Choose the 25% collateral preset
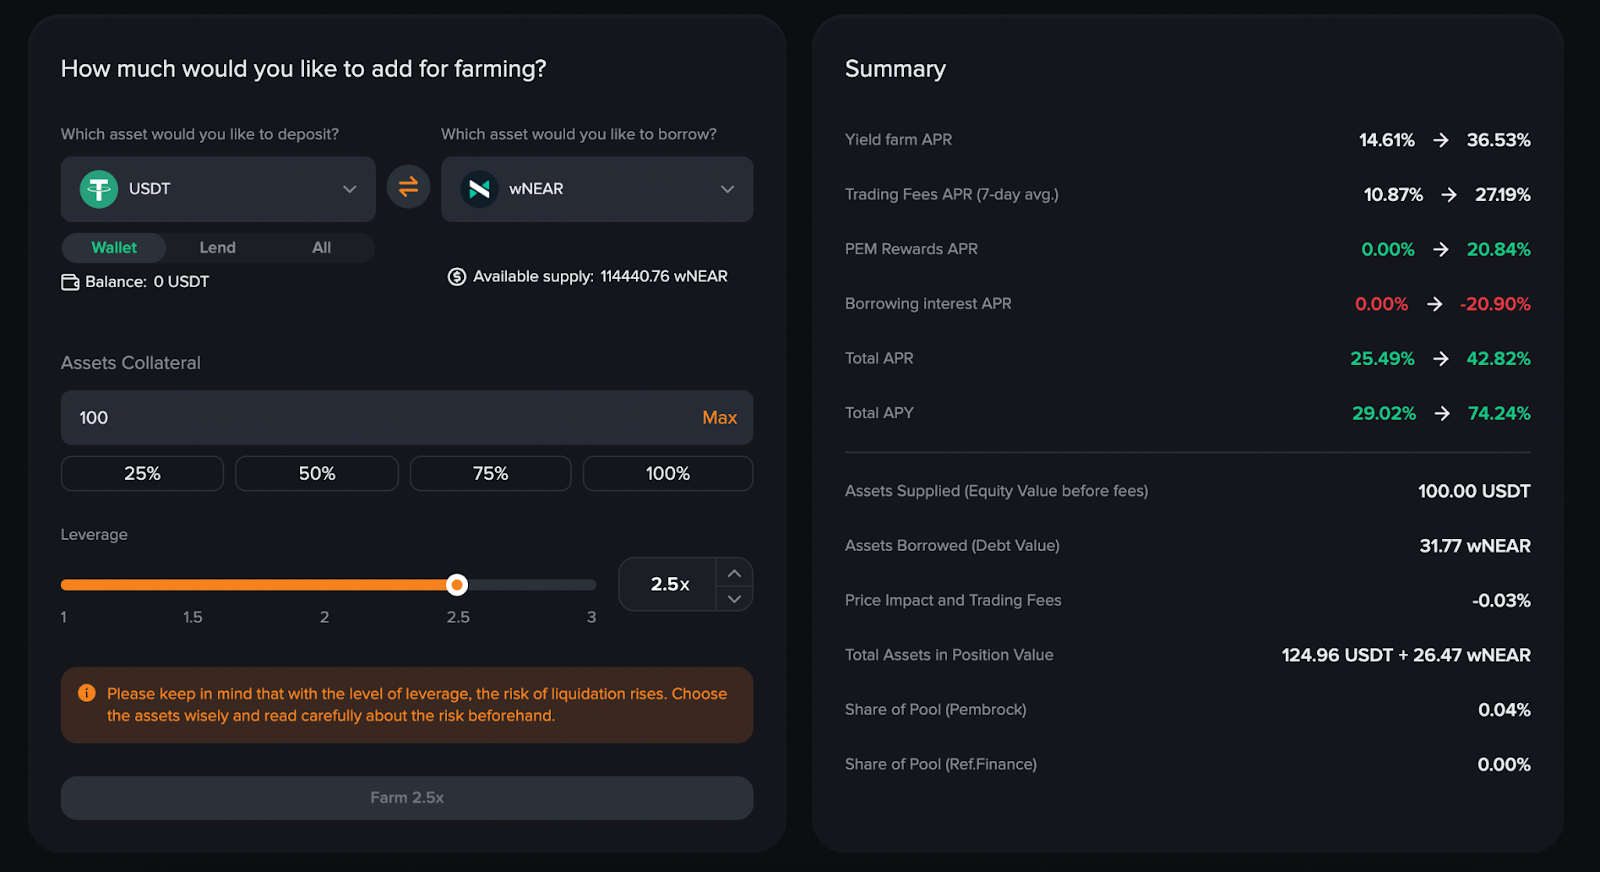The height and width of the screenshot is (872, 1600). (142, 474)
